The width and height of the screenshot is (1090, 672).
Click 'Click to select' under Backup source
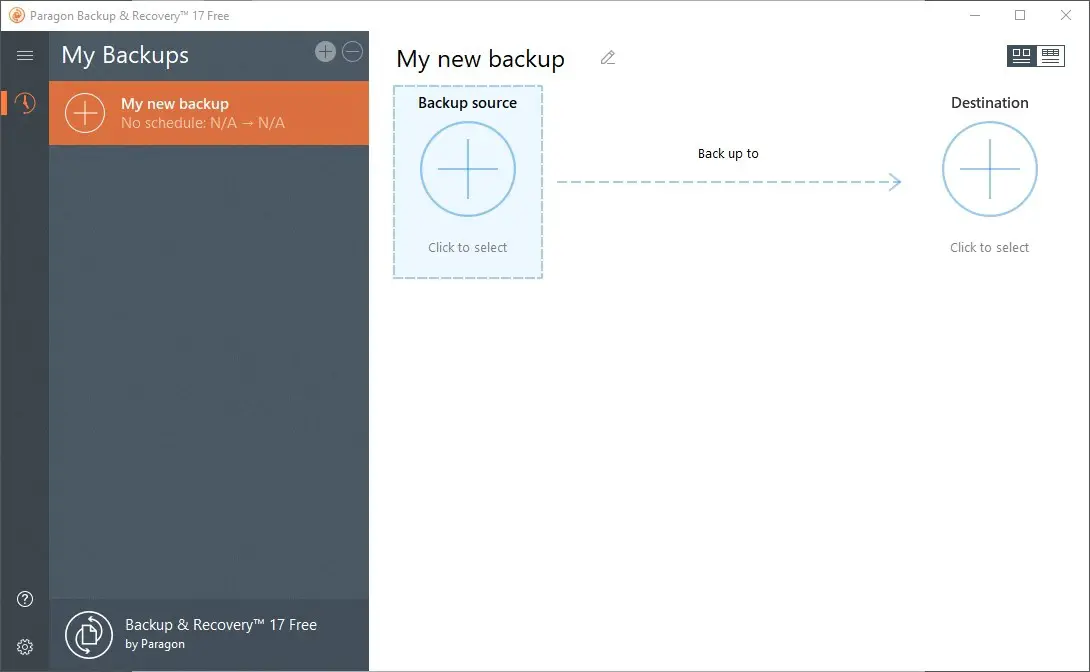[468, 247]
